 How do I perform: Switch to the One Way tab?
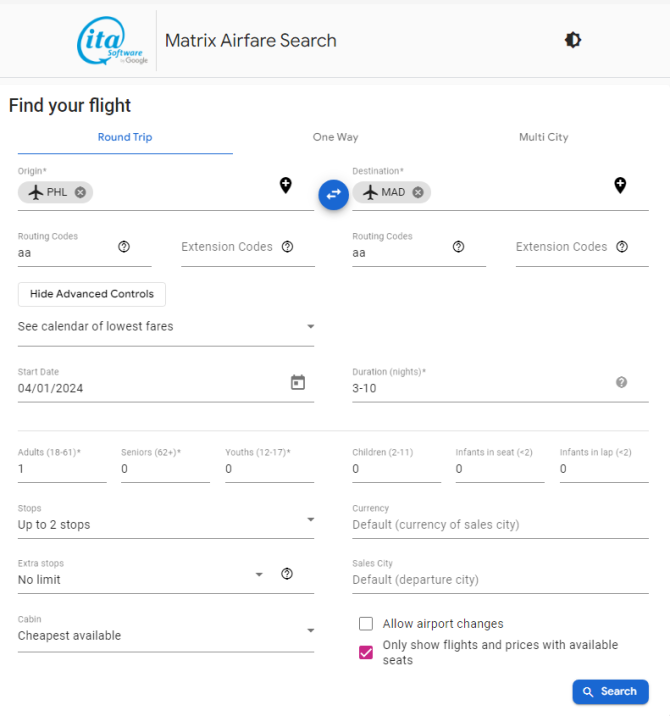pyautogui.click(x=335, y=137)
